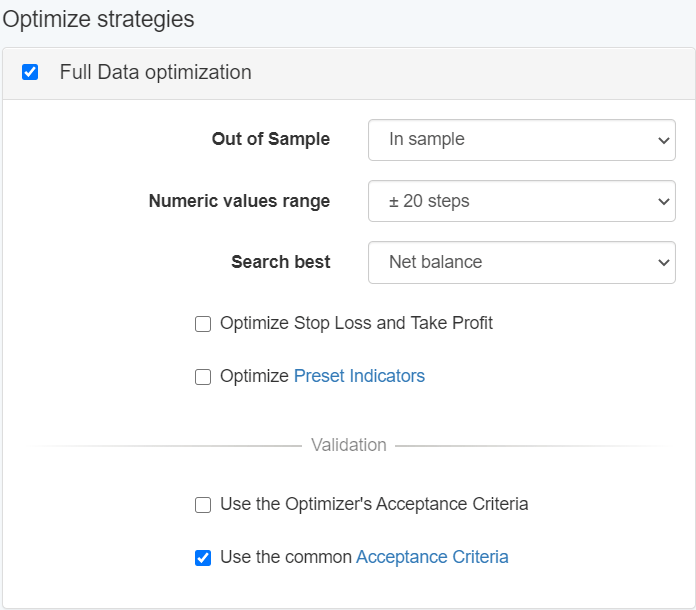Uncheck the Use the common Acceptance Criteria box
This screenshot has height=610, width=696.
203,558
